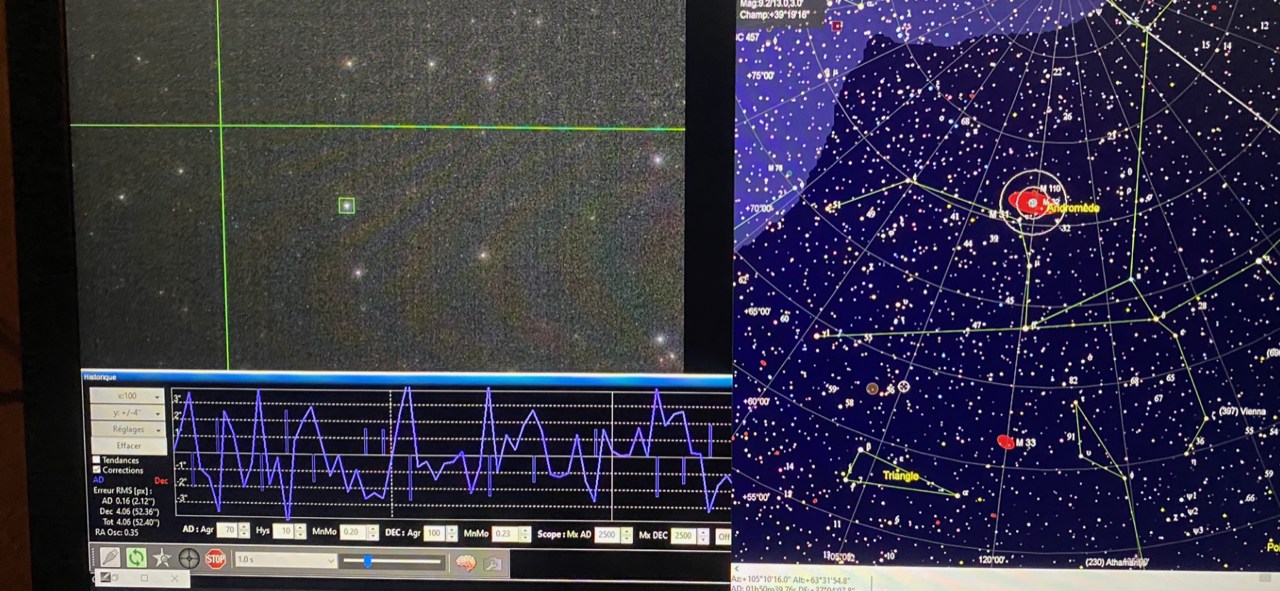
Task: Click the M 76 label on sky chart
Action: pos(775,168)
